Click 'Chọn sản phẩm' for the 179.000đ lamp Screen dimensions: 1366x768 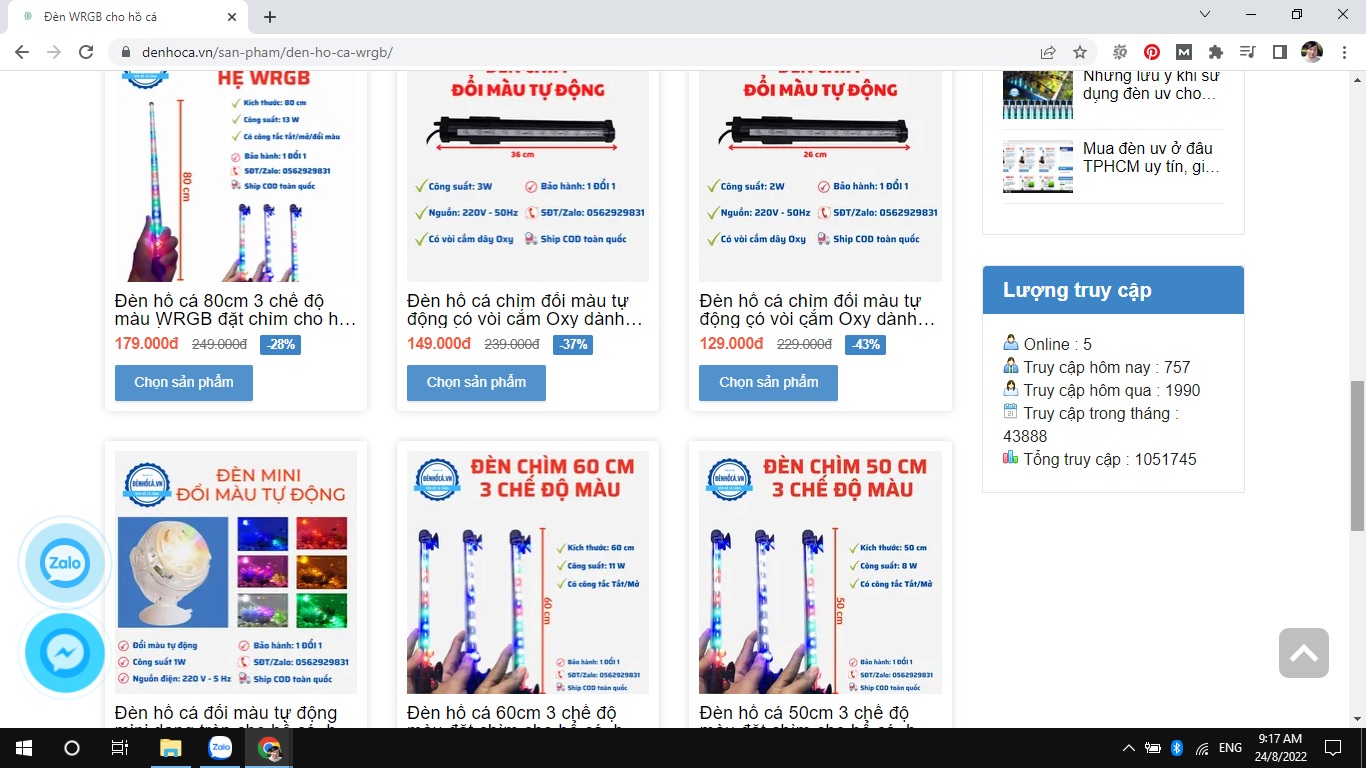[x=184, y=382]
